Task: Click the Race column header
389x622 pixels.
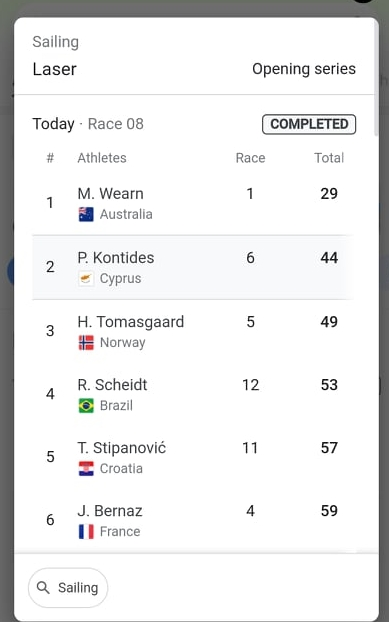Action: [250, 158]
